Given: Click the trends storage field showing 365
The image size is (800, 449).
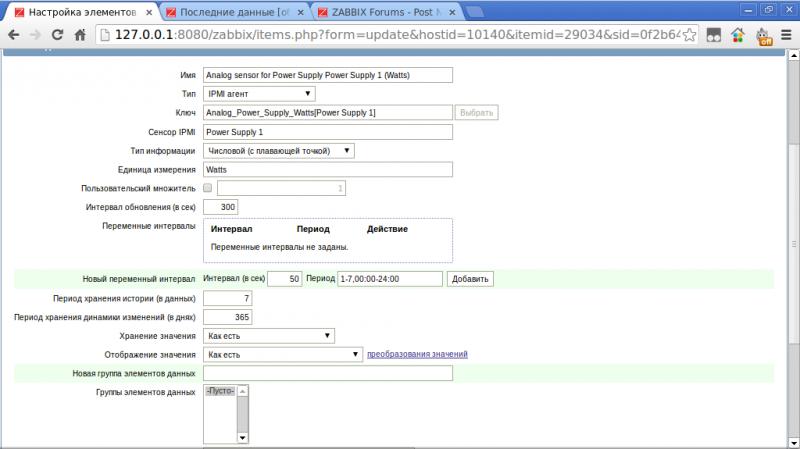Looking at the screenshot, I should 228,317.
